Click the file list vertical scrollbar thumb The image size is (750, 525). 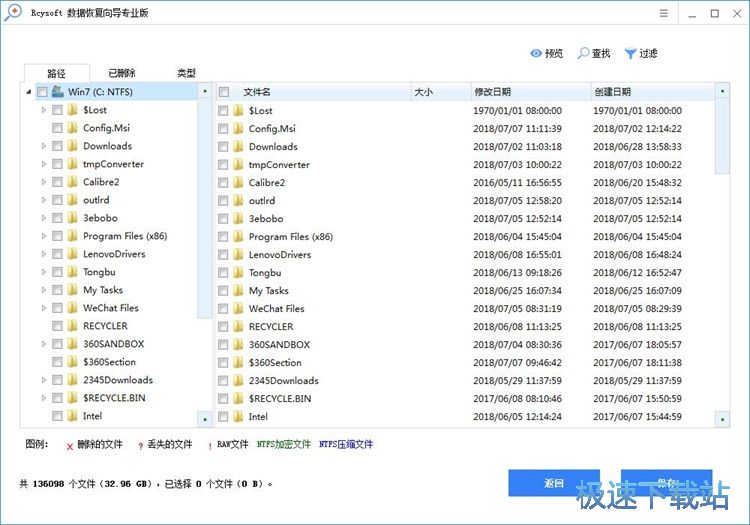(722, 136)
